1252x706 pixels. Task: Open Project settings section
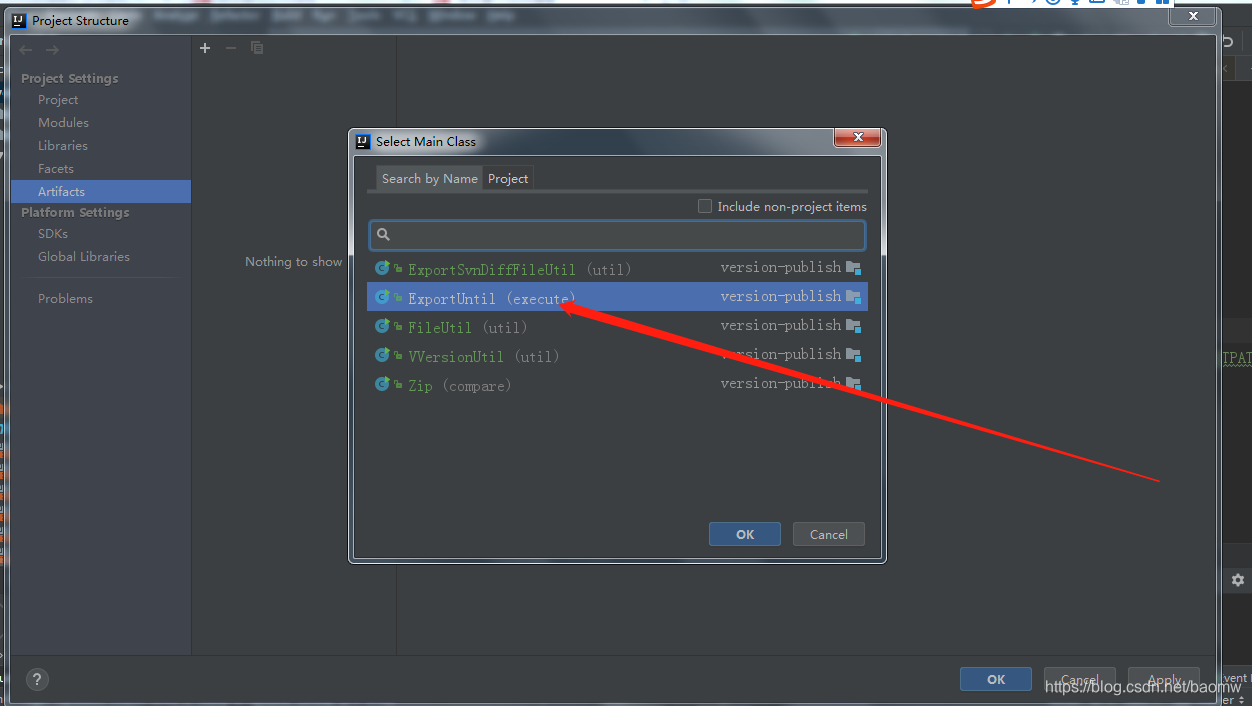coord(58,100)
